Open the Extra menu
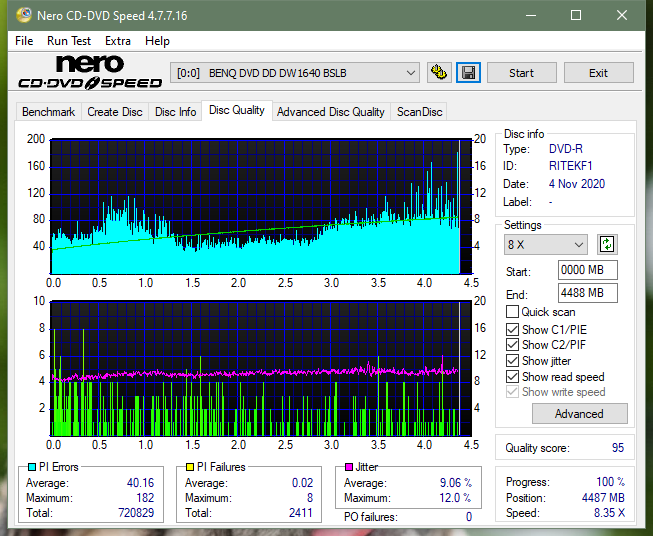This screenshot has height=536, width=653. pyautogui.click(x=118, y=41)
